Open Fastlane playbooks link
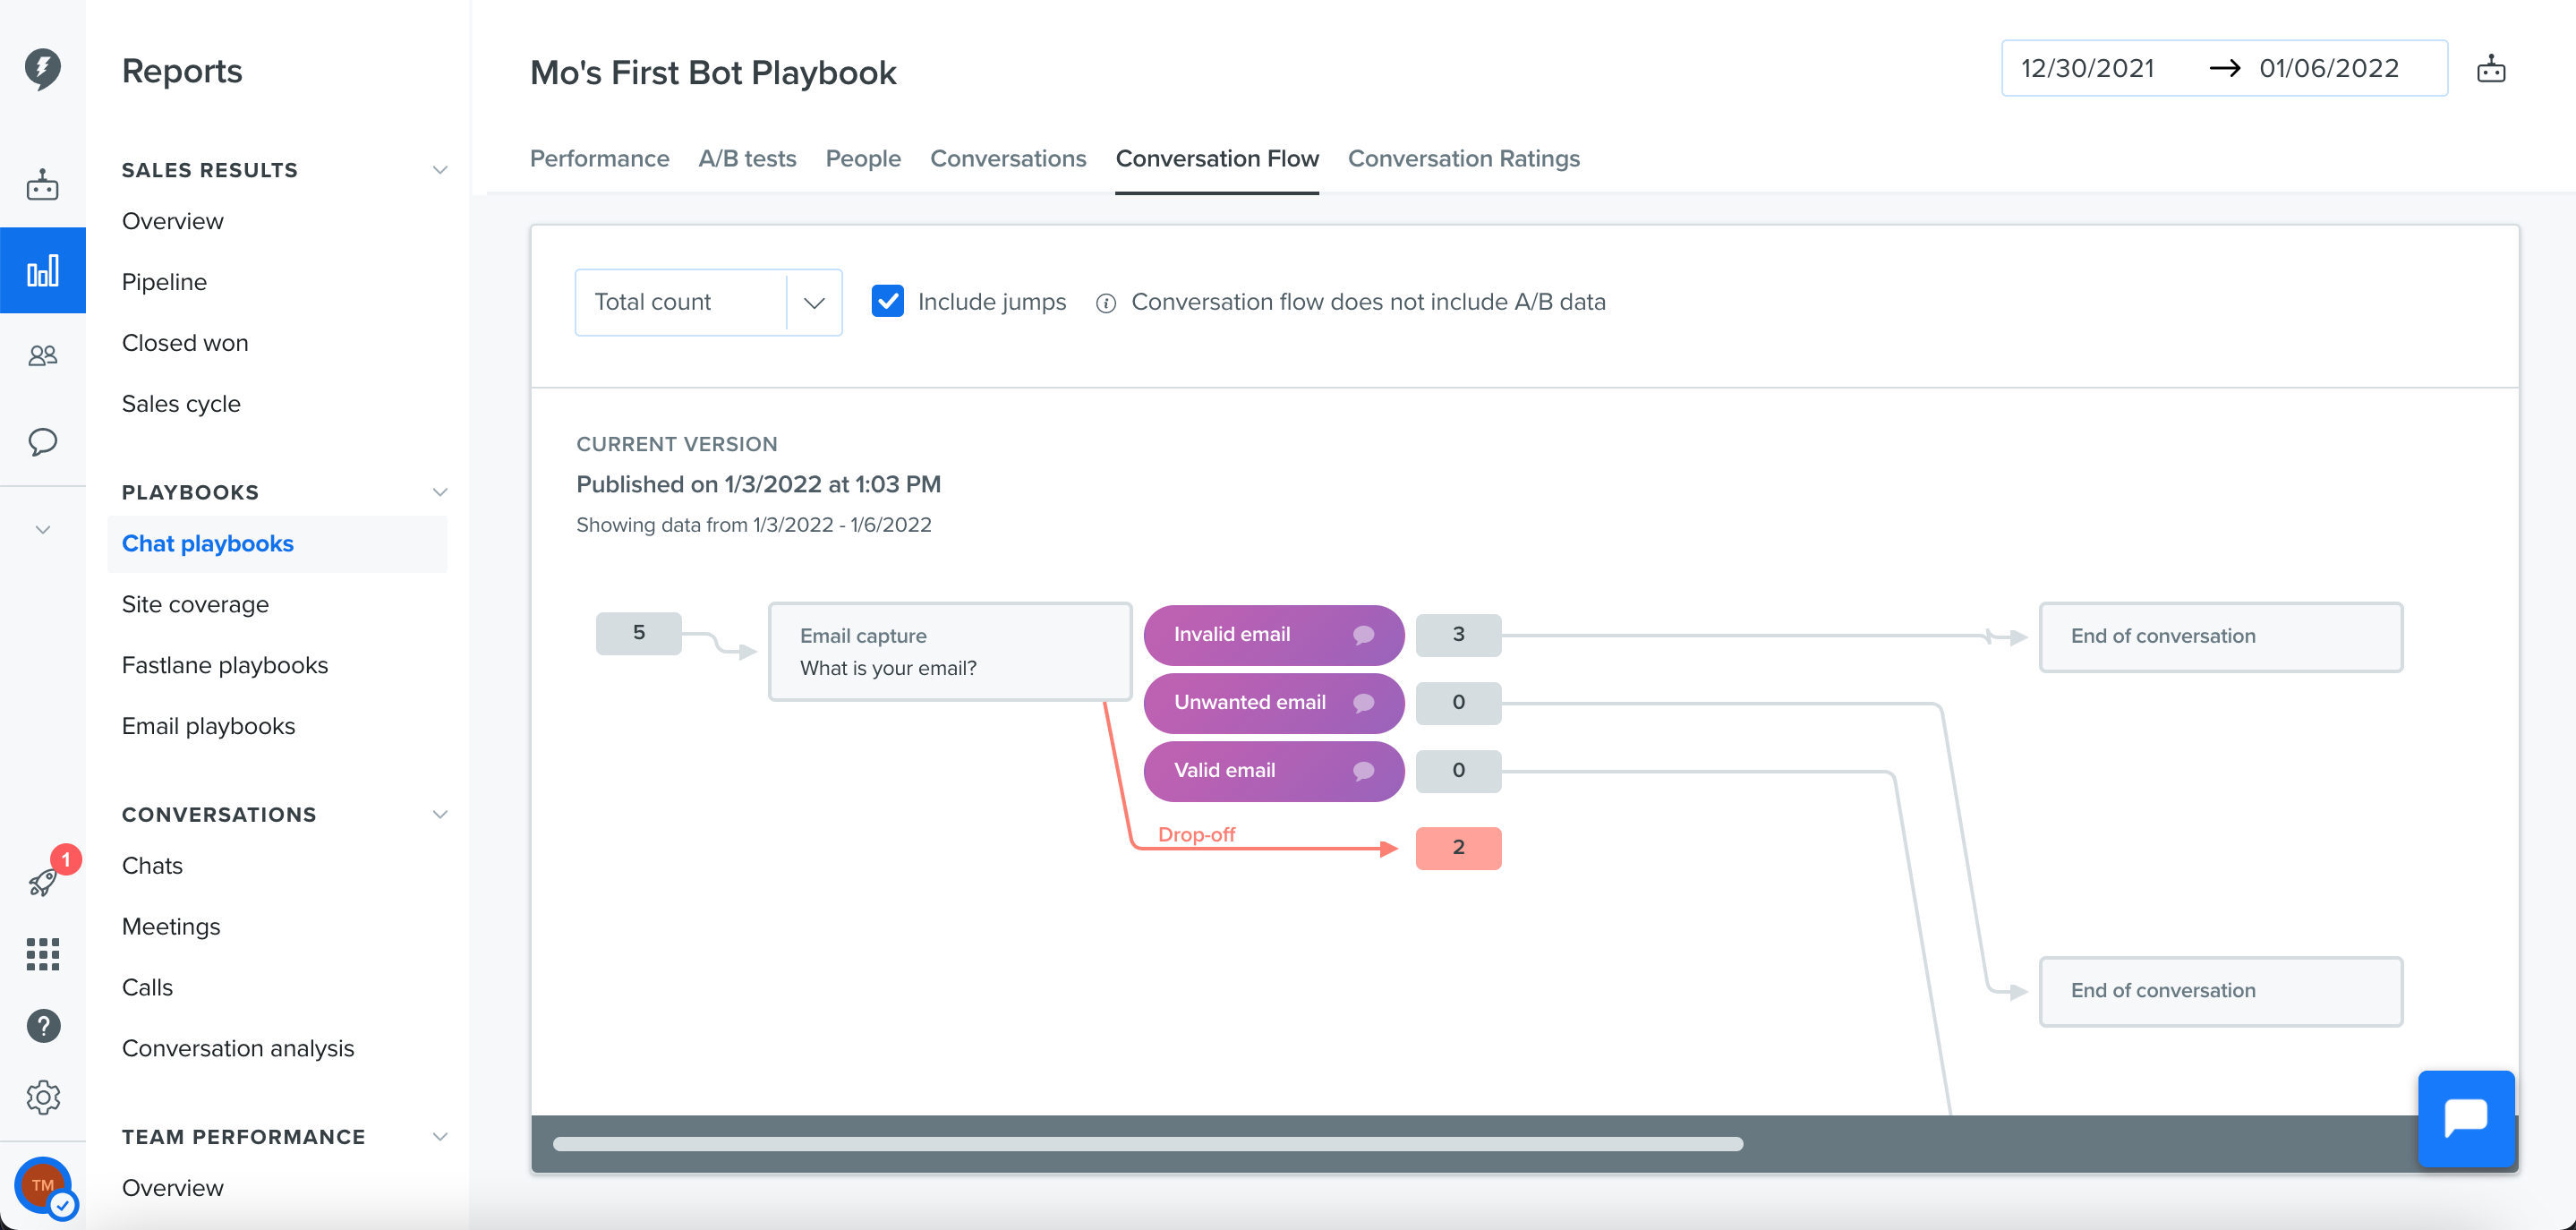 pyautogui.click(x=225, y=665)
